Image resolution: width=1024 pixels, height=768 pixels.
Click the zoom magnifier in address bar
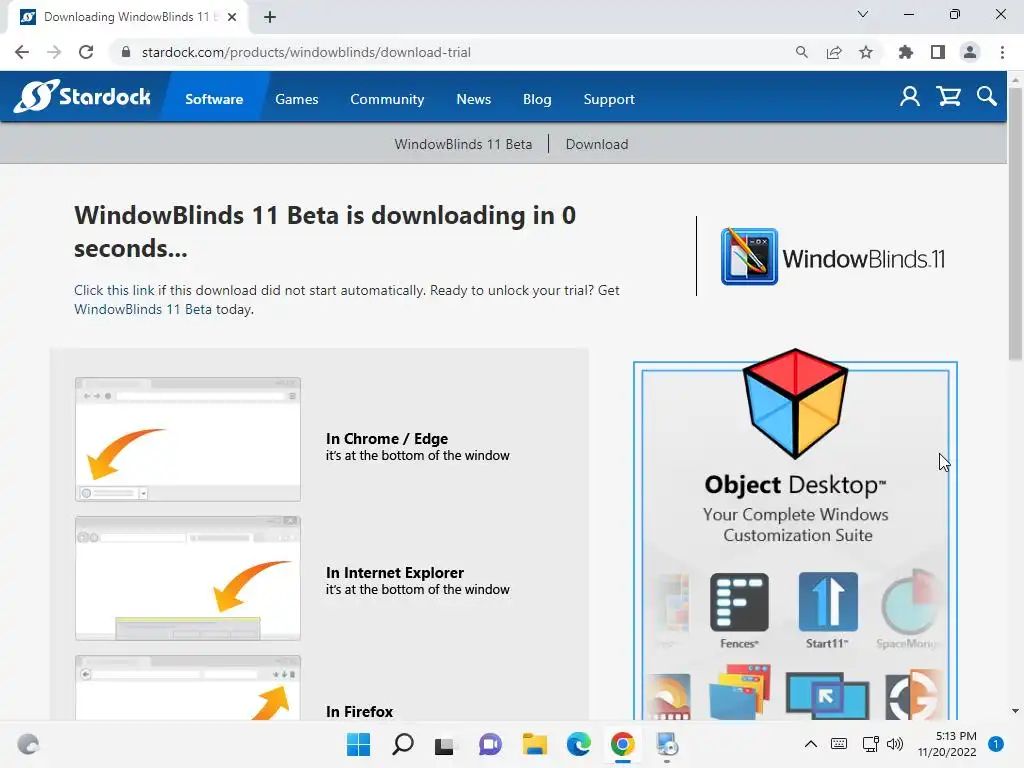pos(801,52)
